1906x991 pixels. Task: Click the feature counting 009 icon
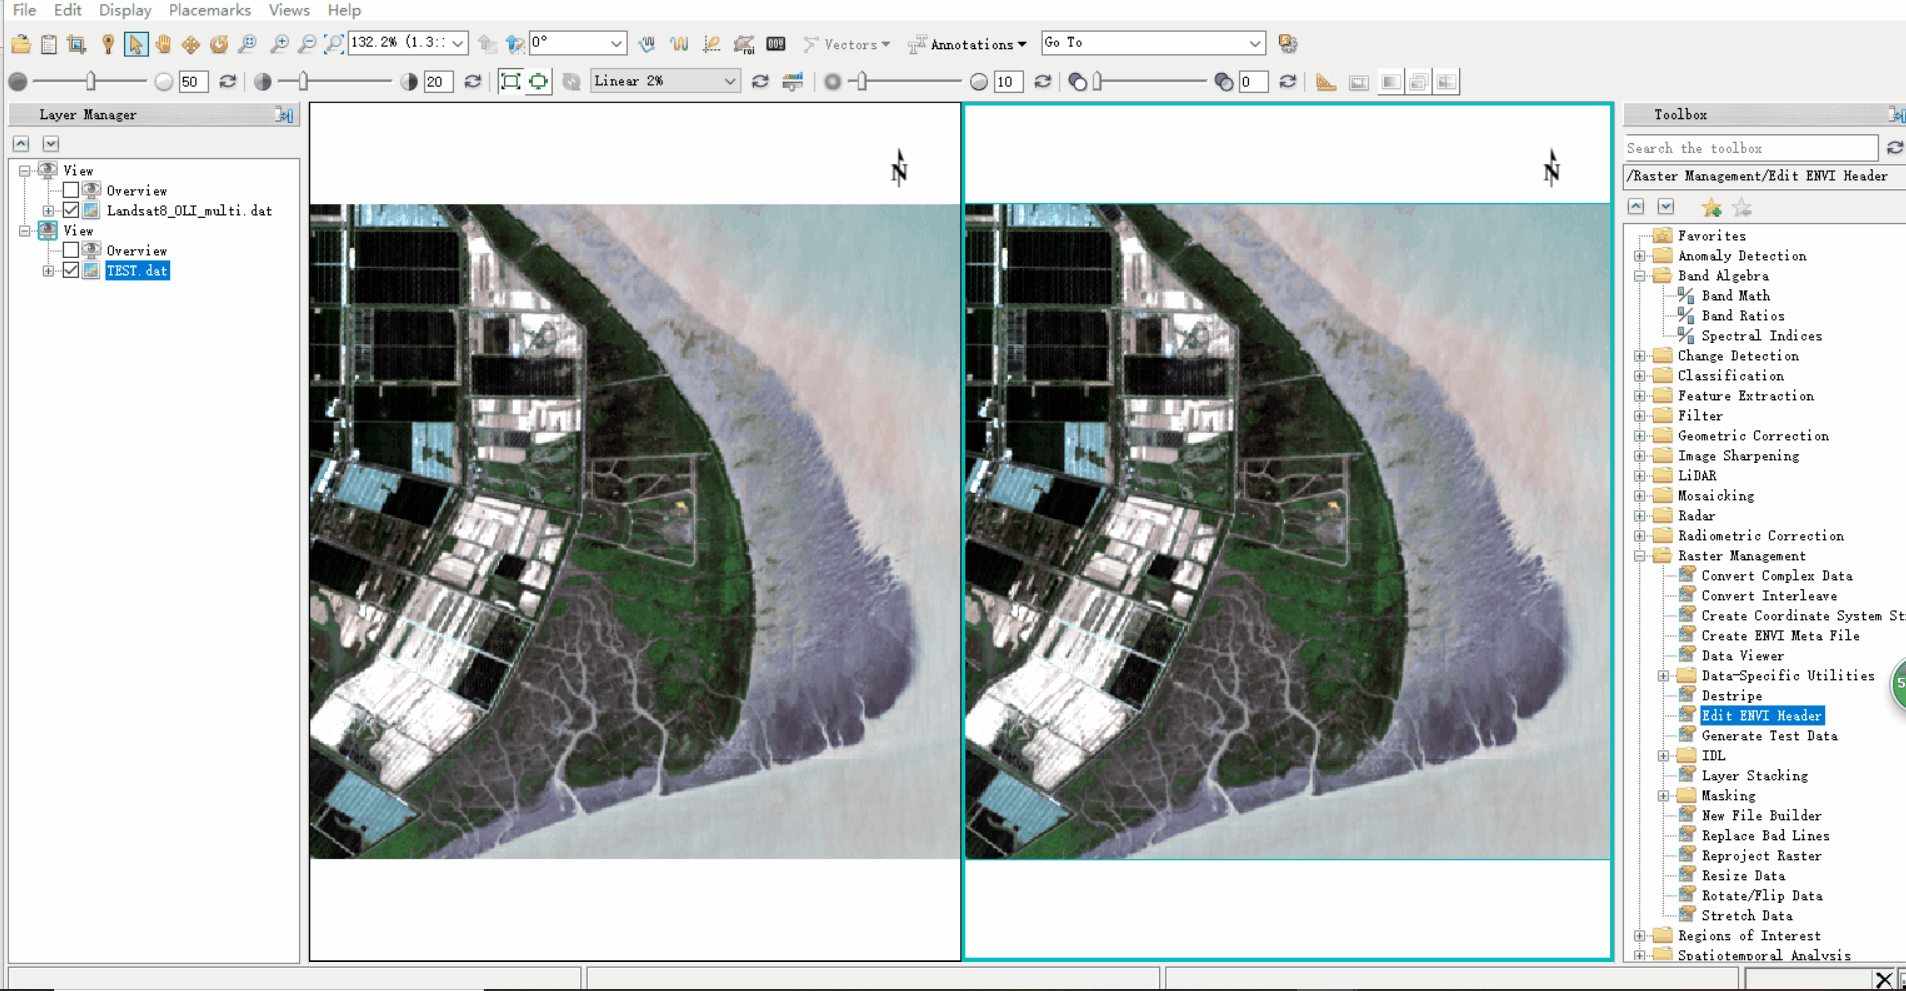point(776,44)
